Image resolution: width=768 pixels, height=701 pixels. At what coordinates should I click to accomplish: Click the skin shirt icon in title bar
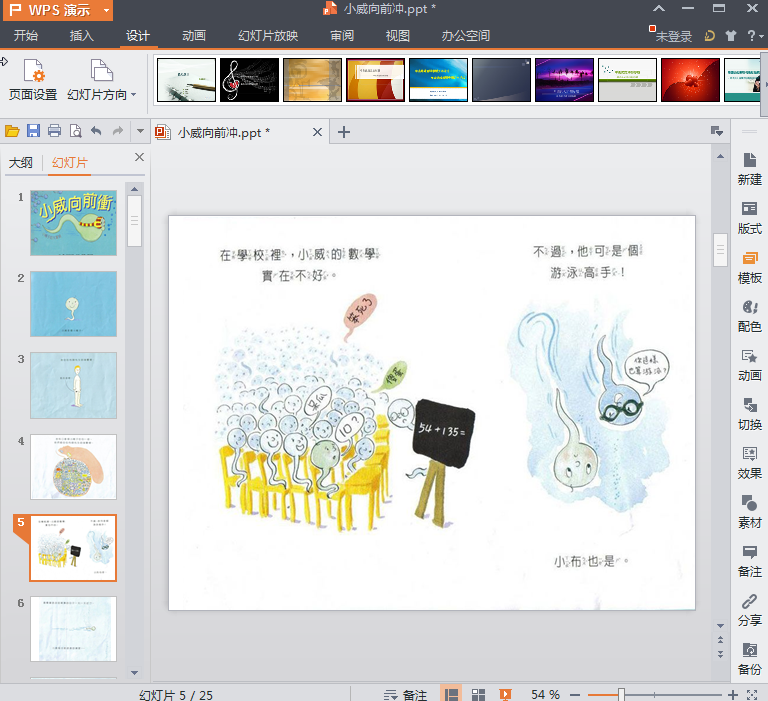(x=731, y=36)
